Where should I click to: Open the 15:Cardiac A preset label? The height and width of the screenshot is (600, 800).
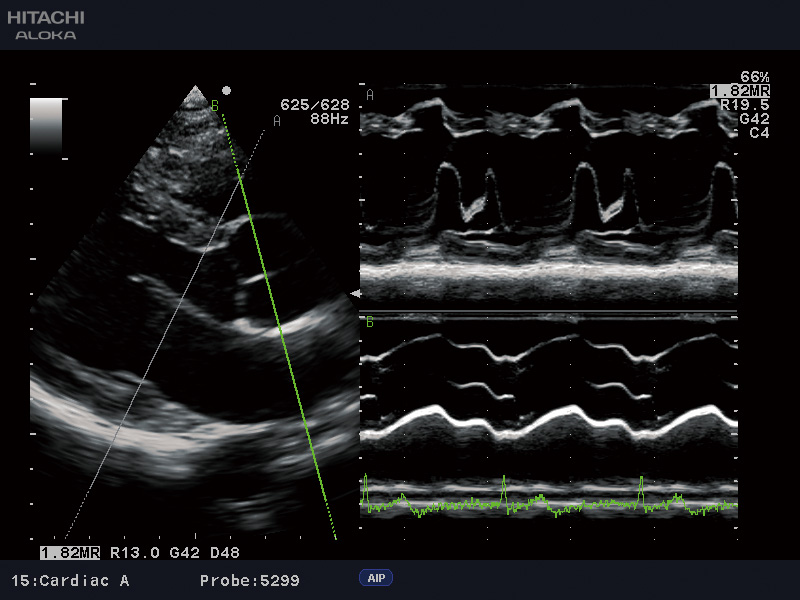70,580
